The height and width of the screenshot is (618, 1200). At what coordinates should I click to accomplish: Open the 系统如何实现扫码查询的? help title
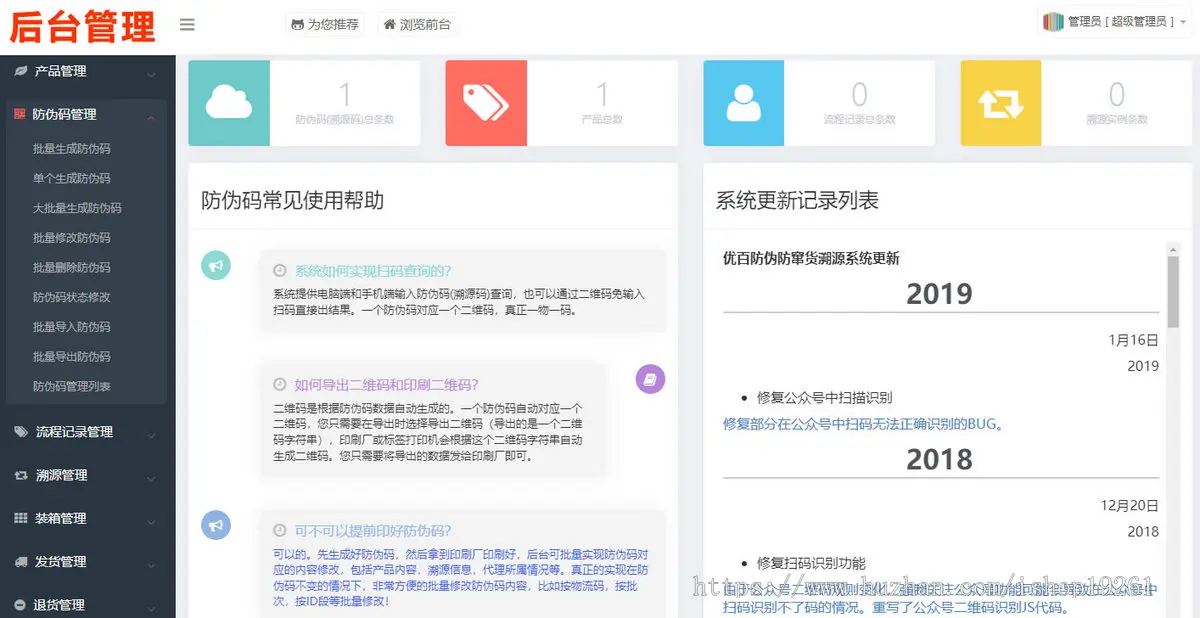click(x=373, y=271)
